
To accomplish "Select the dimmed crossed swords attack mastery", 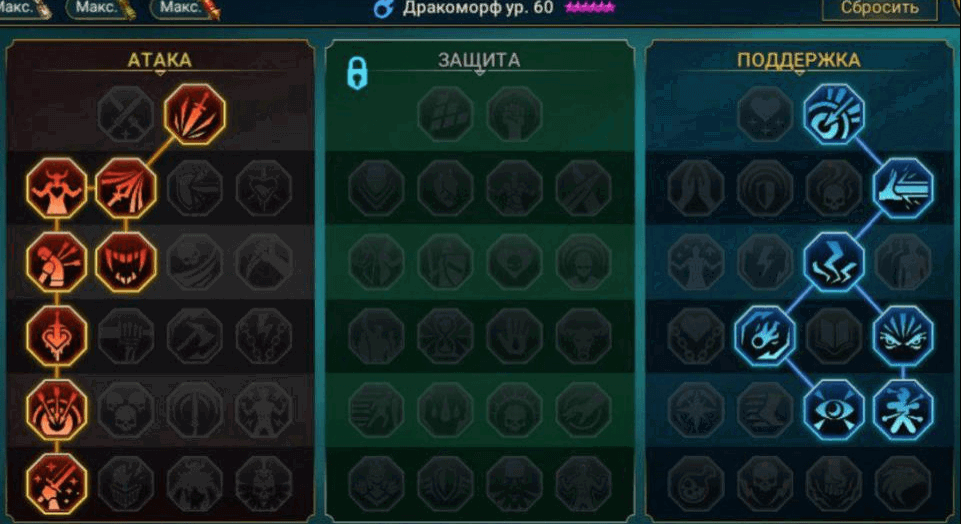I will [126, 114].
